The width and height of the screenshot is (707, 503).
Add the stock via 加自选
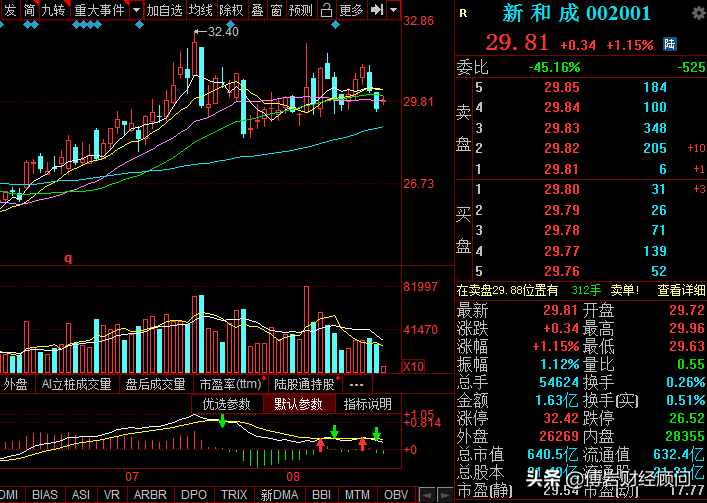pos(164,9)
